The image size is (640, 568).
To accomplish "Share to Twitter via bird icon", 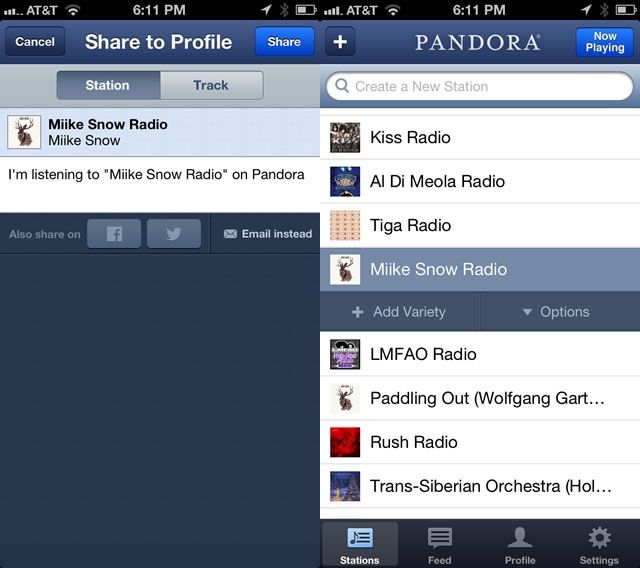I will coord(174,234).
